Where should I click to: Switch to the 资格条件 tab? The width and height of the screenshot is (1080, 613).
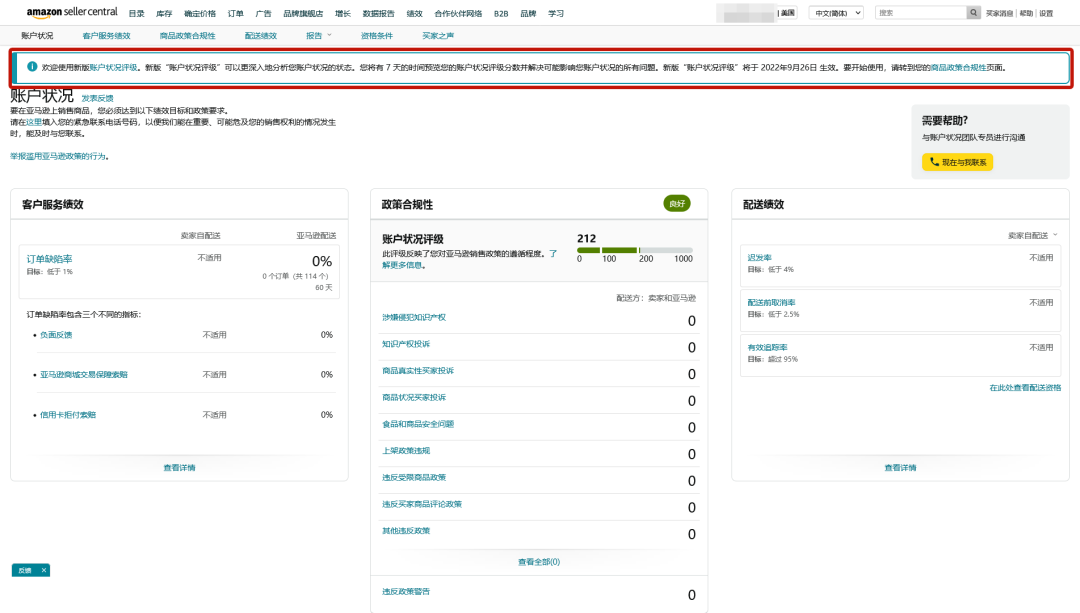coord(377,36)
